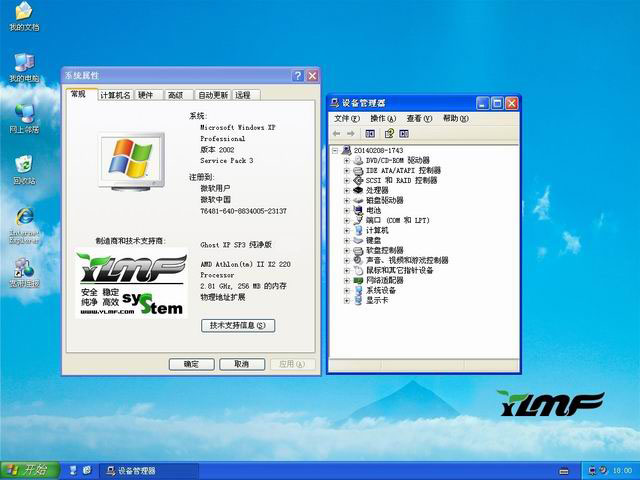Select the 常规 tab
Viewport: 640px width, 480px height.
(81, 94)
